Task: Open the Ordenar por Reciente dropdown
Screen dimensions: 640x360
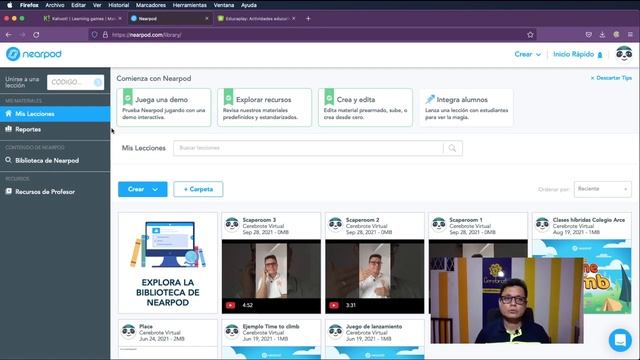Action: pyautogui.click(x=602, y=189)
